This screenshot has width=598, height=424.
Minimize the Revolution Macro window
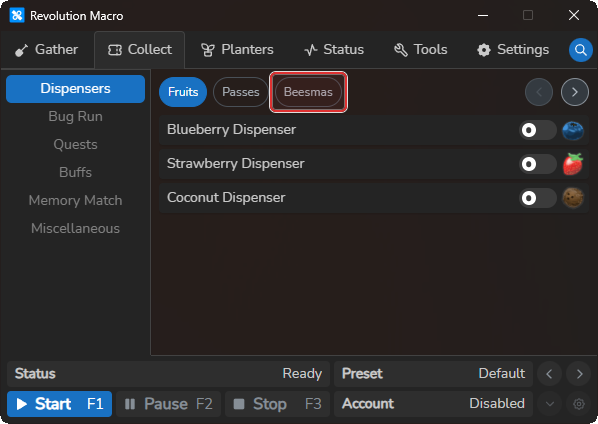click(x=483, y=16)
